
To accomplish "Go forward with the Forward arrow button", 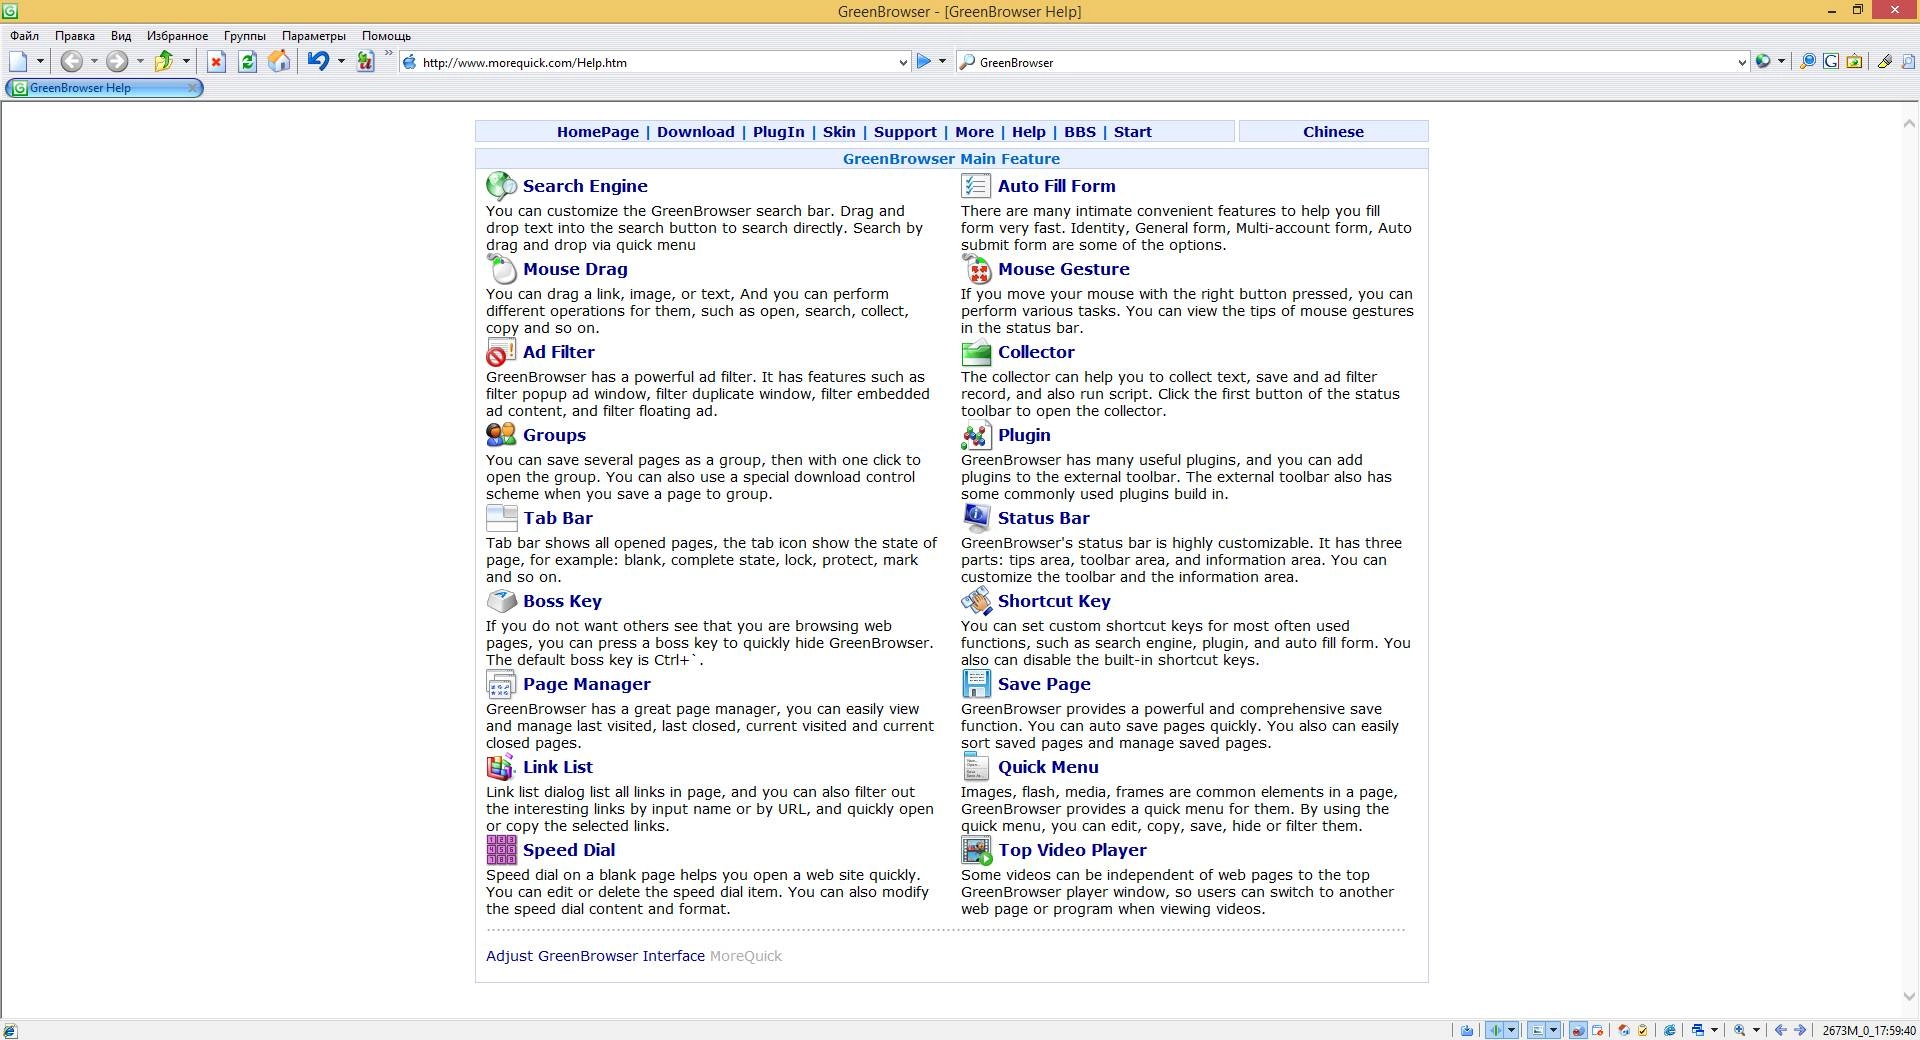I will (x=117, y=62).
